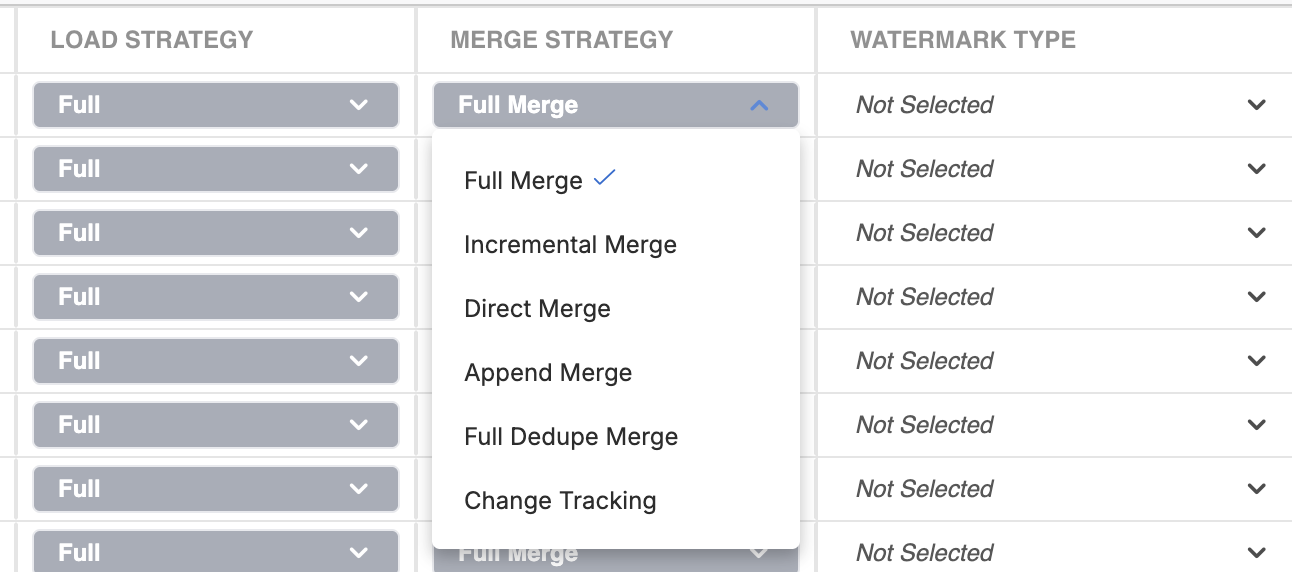Viewport: 1292px width, 572px height.
Task: Expand second row Watermark Type chevron
Action: (1257, 169)
